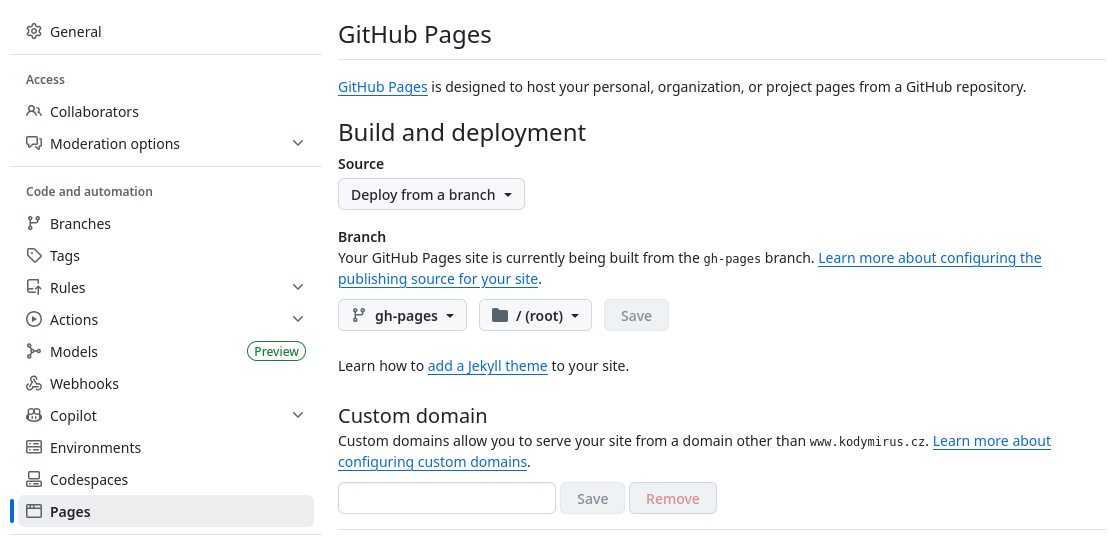
Task: Open the / (root) folder dropdown
Action: [x=535, y=315]
